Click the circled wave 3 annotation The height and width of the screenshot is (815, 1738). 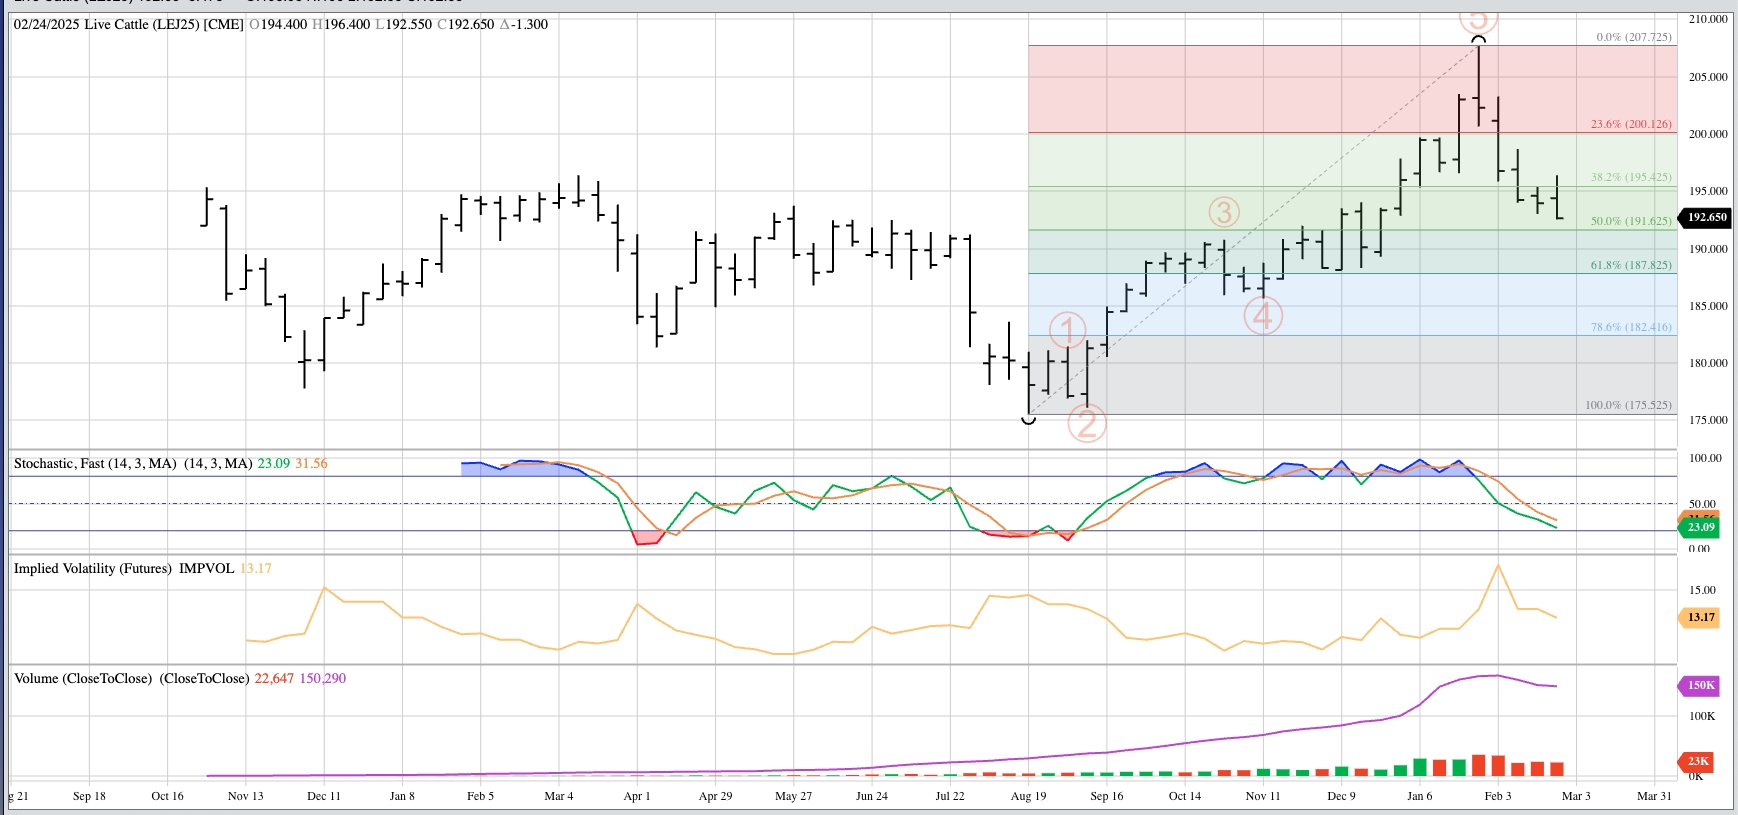pos(1224,212)
